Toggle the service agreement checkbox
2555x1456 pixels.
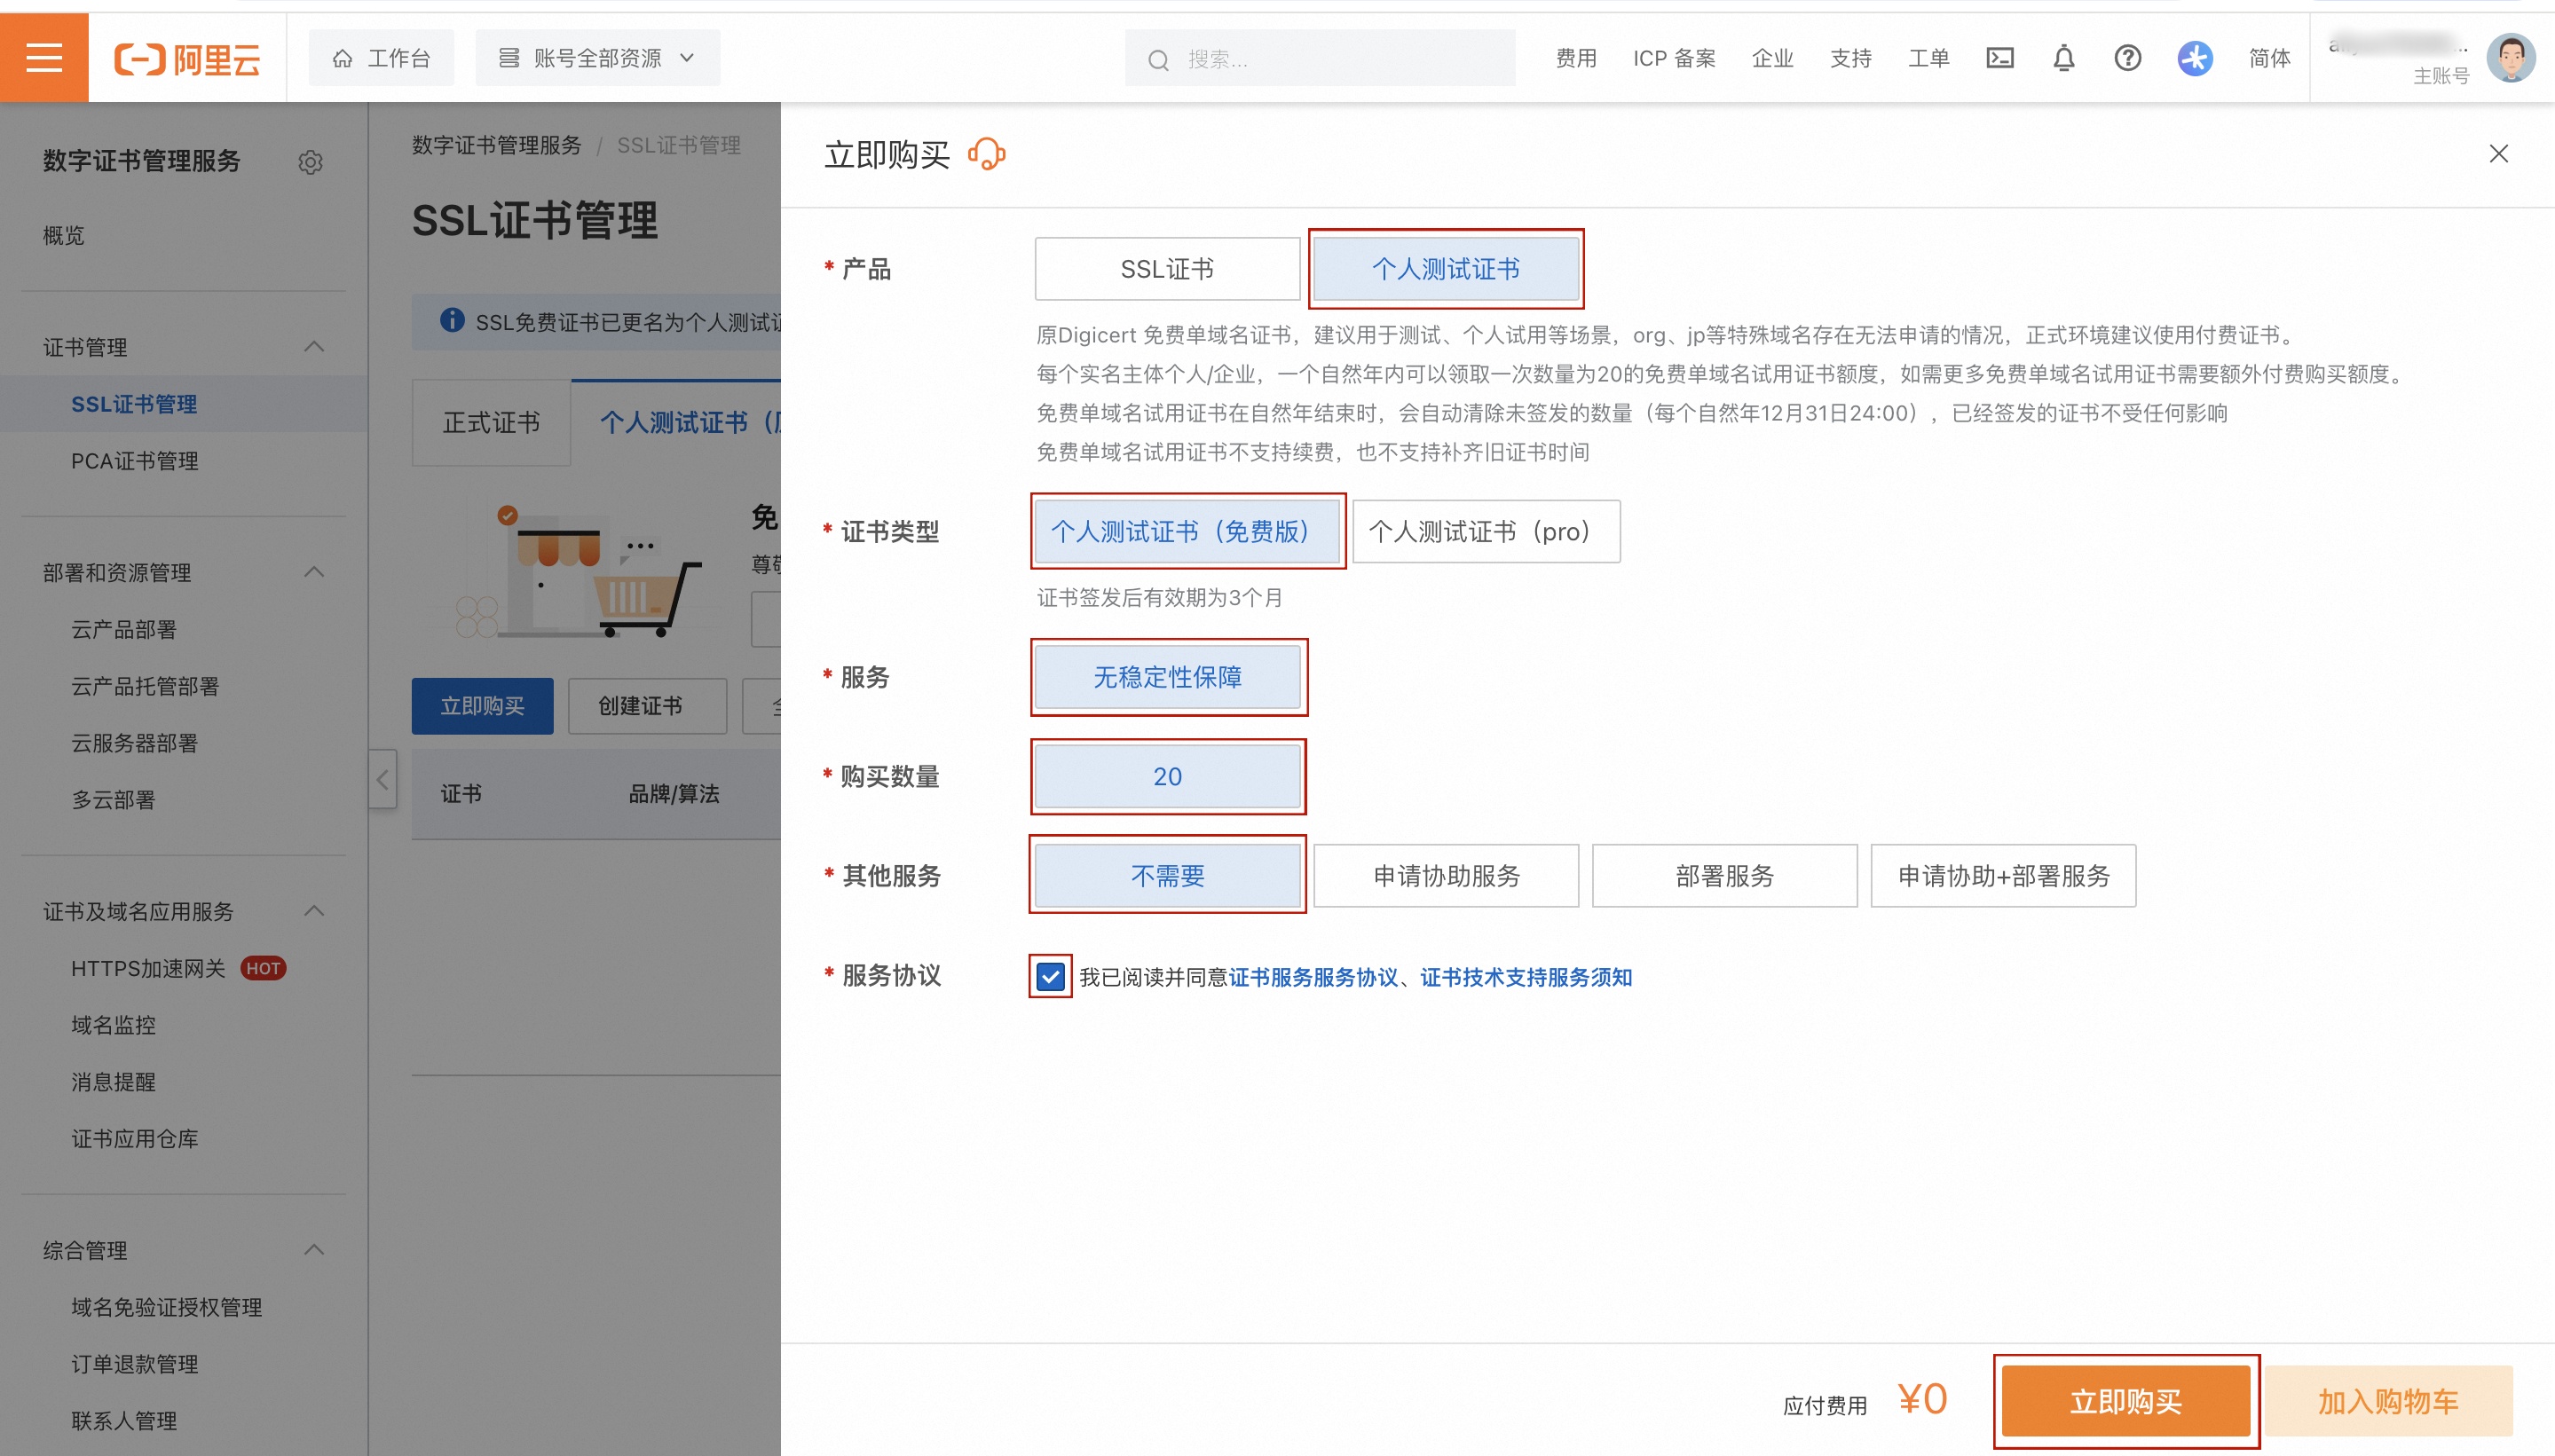(x=1047, y=977)
